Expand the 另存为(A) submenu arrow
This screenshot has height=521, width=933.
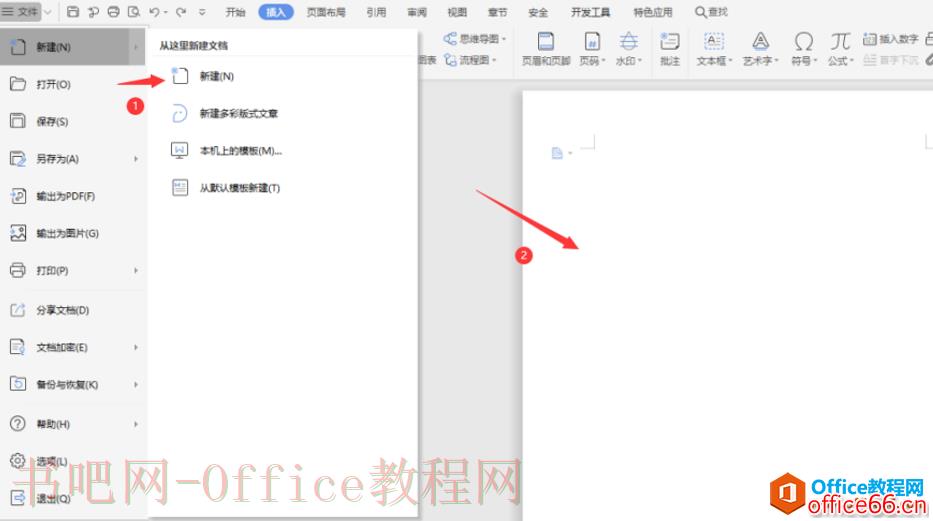pyautogui.click(x=136, y=159)
